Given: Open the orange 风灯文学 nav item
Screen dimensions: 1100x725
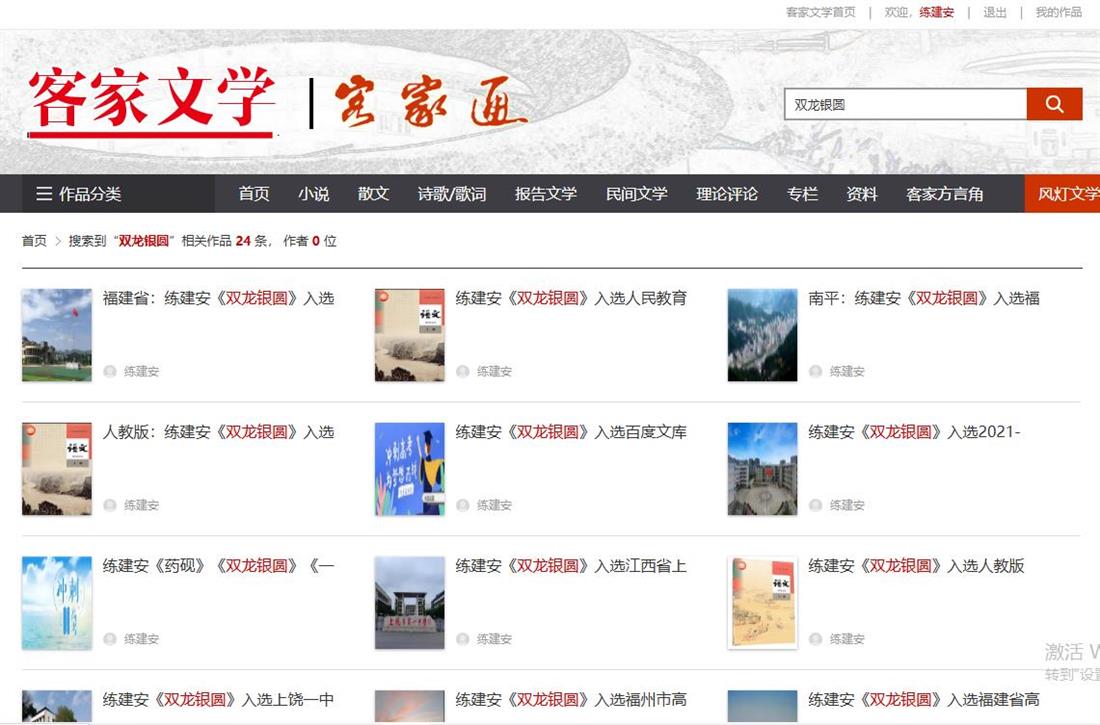Looking at the screenshot, I should pyautogui.click(x=1062, y=194).
